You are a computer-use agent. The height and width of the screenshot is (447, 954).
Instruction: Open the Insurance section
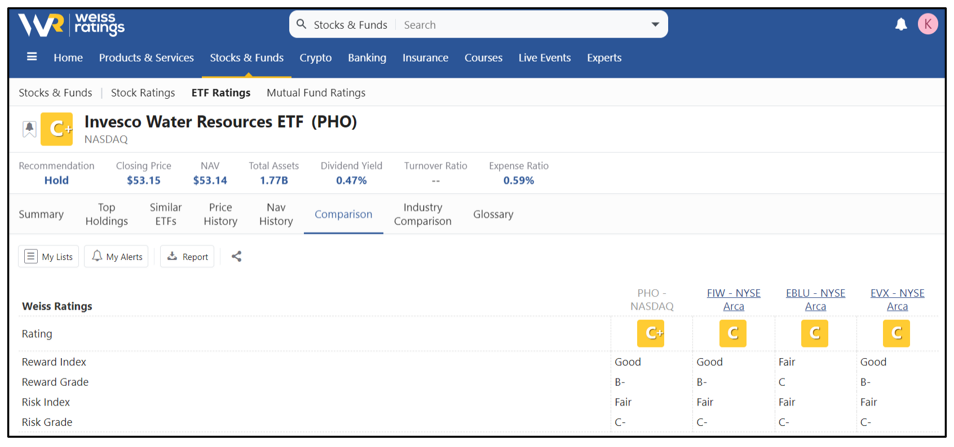425,58
